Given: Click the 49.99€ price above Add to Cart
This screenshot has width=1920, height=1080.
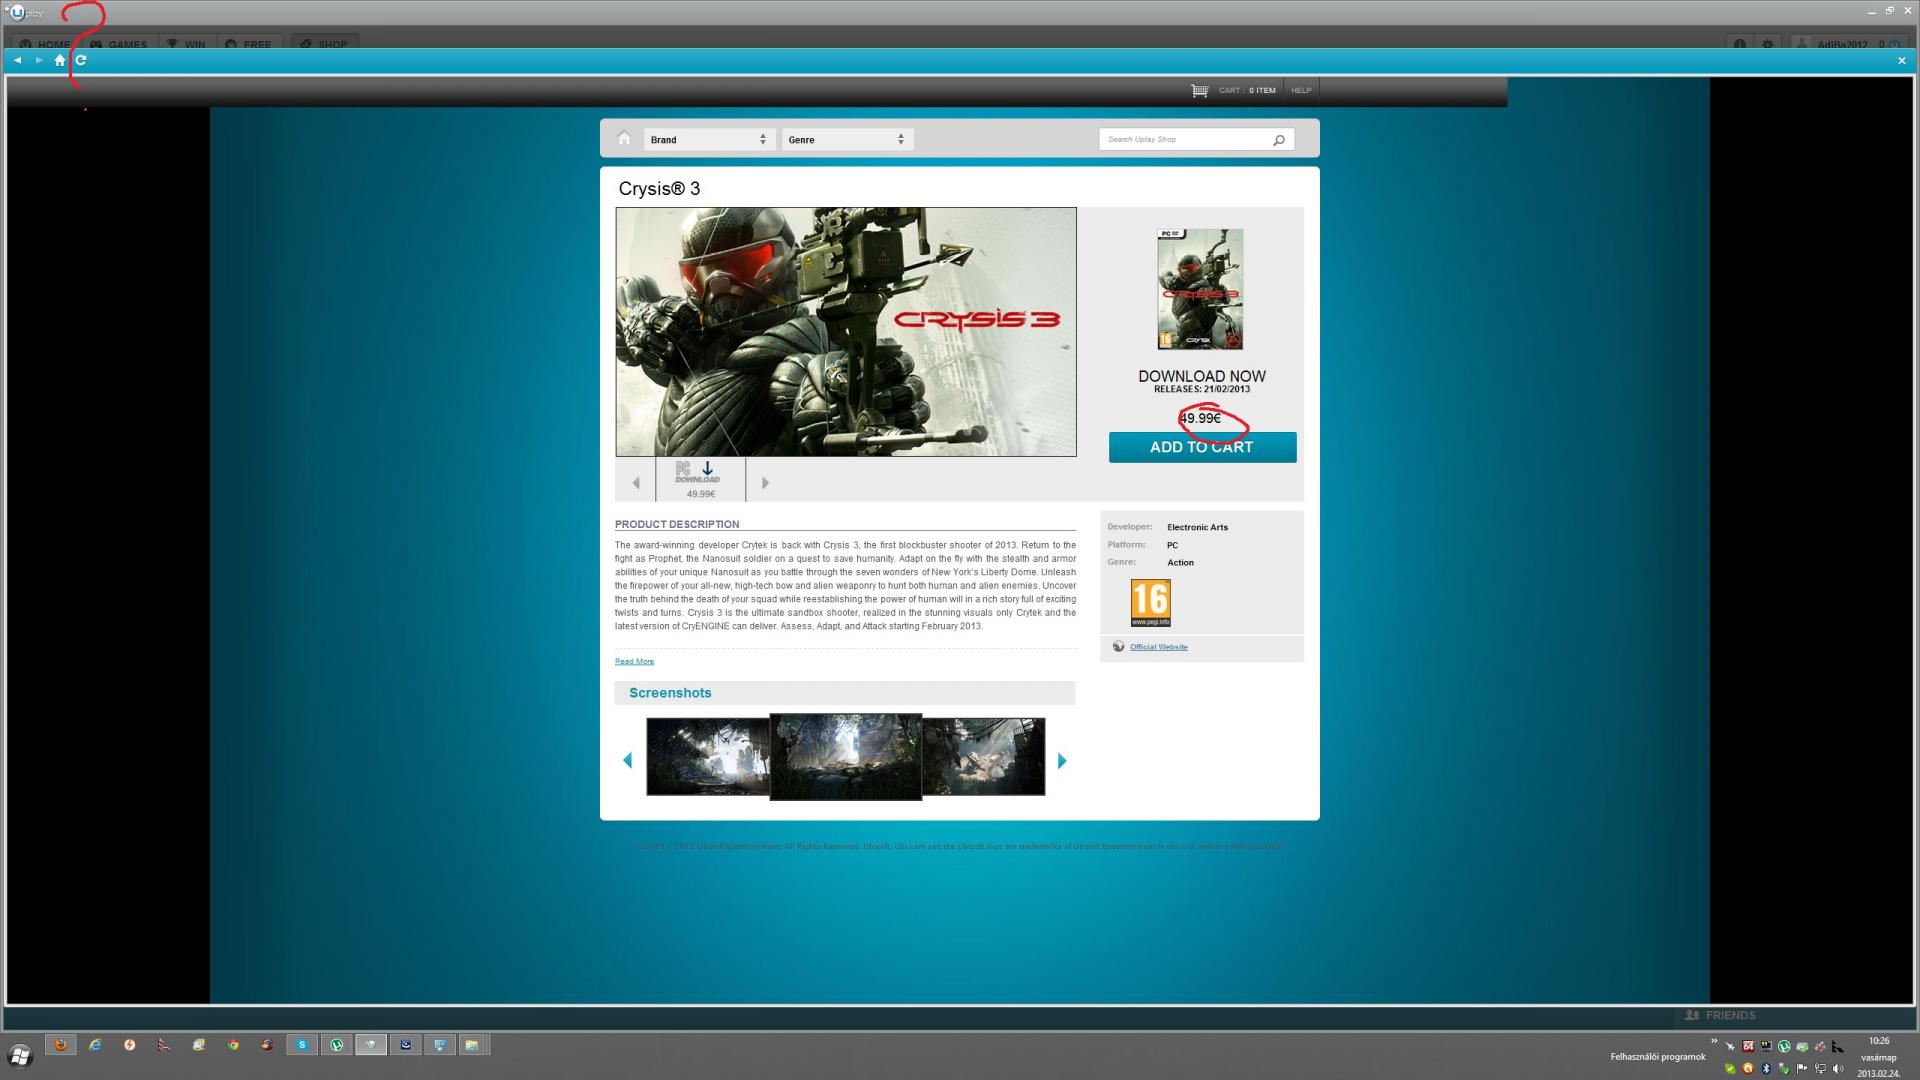Looking at the screenshot, I should [1200, 418].
